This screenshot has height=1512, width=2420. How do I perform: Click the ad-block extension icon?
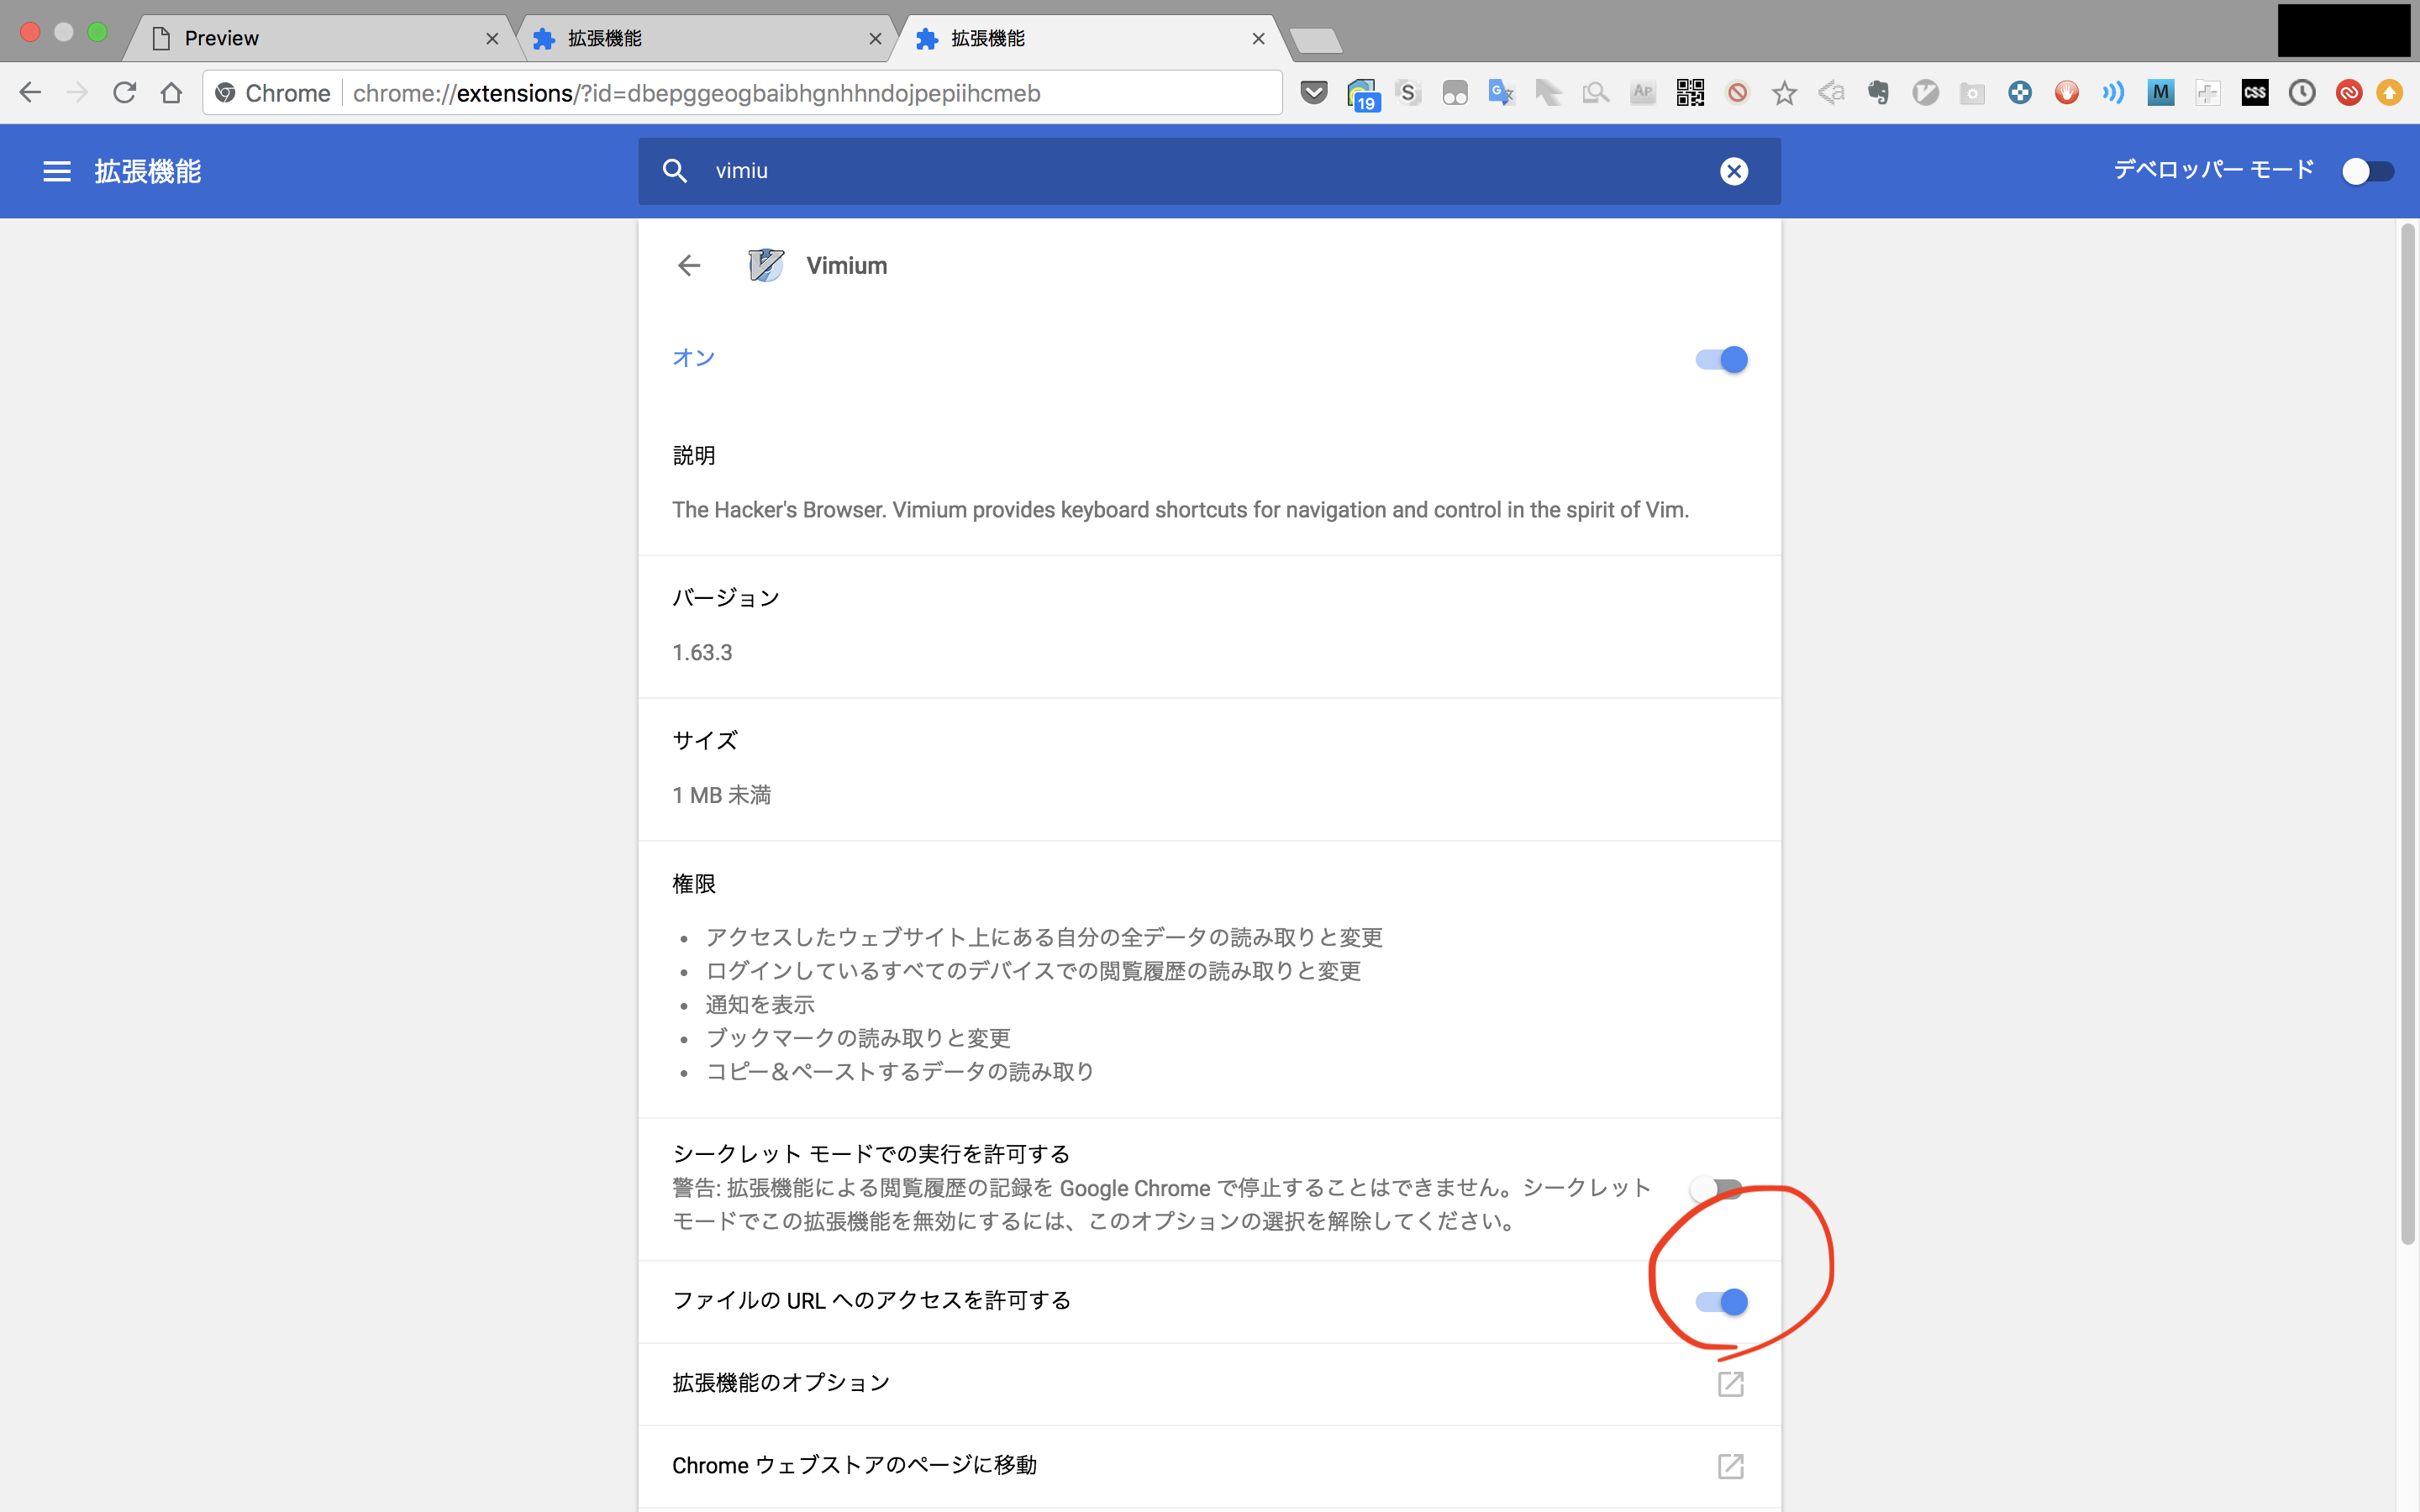click(x=1739, y=92)
